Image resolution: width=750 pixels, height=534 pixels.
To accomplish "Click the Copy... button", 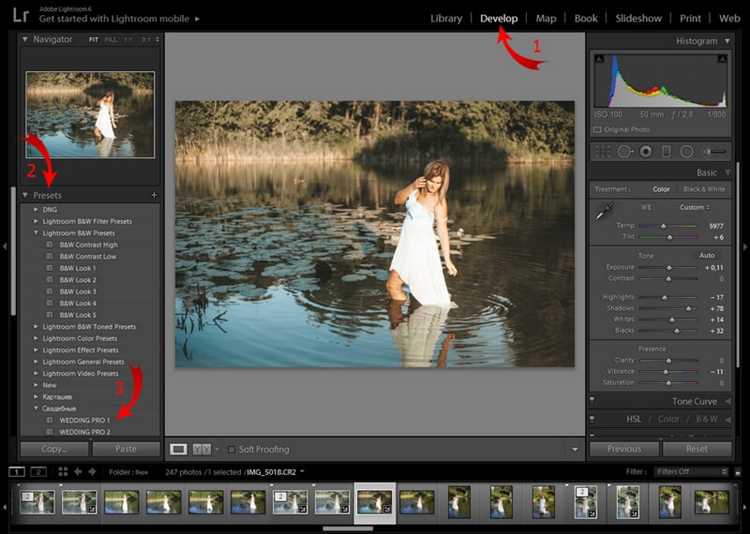I will (x=54, y=449).
